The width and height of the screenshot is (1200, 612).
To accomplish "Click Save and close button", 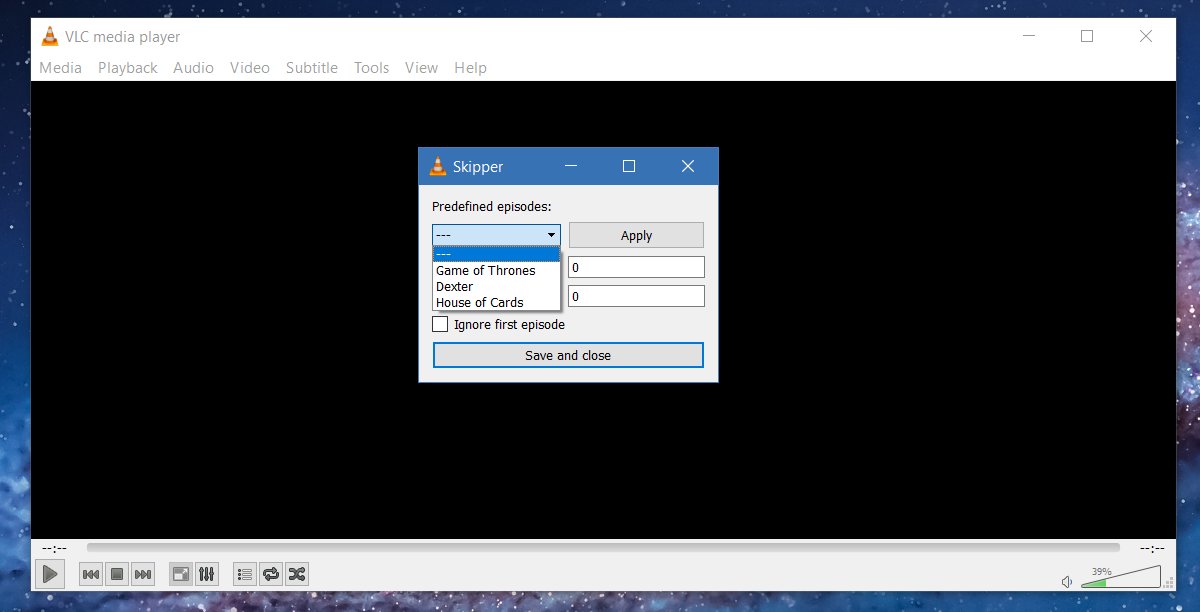I will 568,355.
